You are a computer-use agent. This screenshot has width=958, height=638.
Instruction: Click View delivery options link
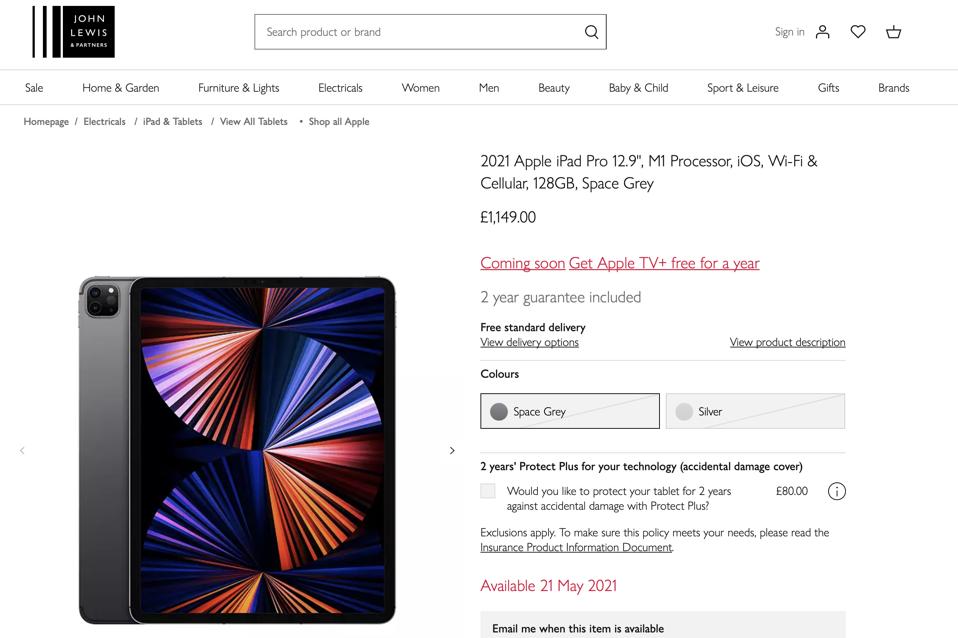click(529, 342)
